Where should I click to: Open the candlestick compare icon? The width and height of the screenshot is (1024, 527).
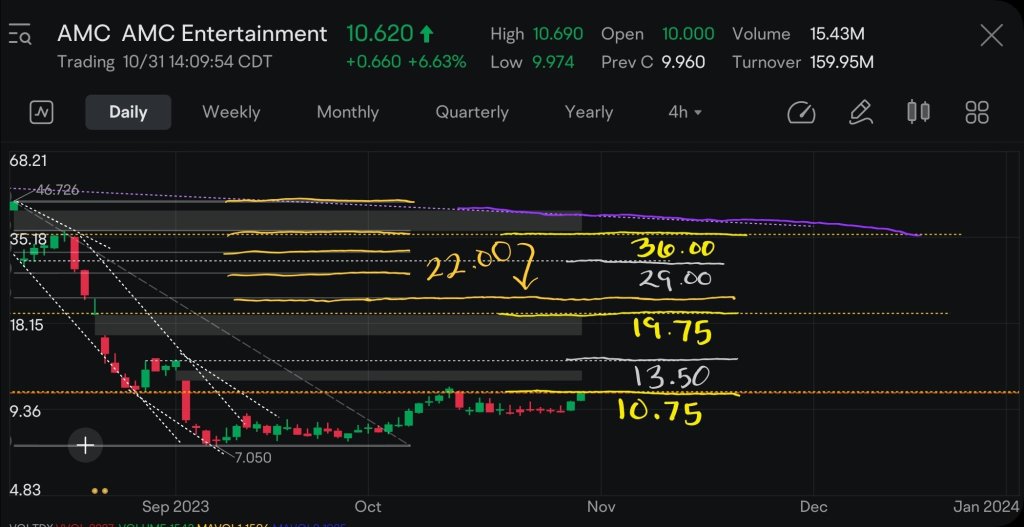pos(918,112)
